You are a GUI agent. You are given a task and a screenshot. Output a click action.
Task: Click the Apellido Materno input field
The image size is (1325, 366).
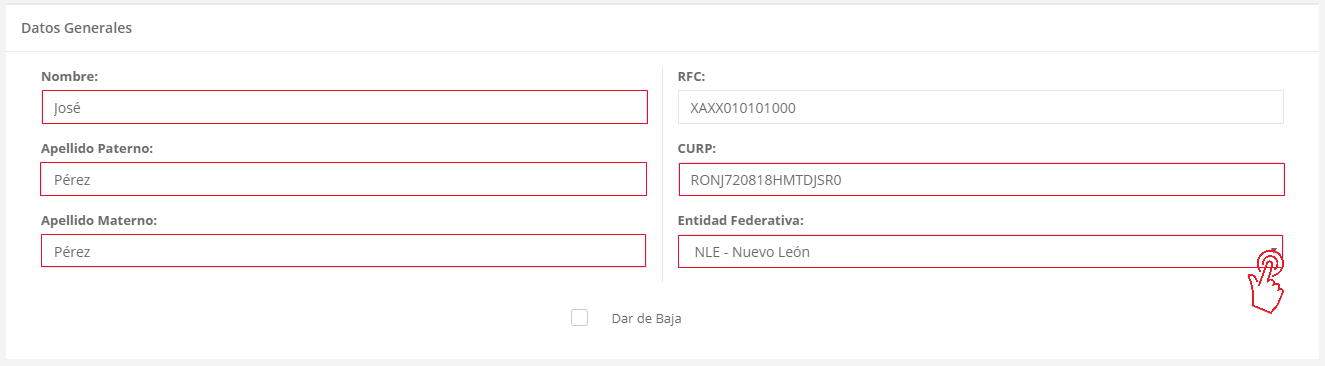point(343,251)
